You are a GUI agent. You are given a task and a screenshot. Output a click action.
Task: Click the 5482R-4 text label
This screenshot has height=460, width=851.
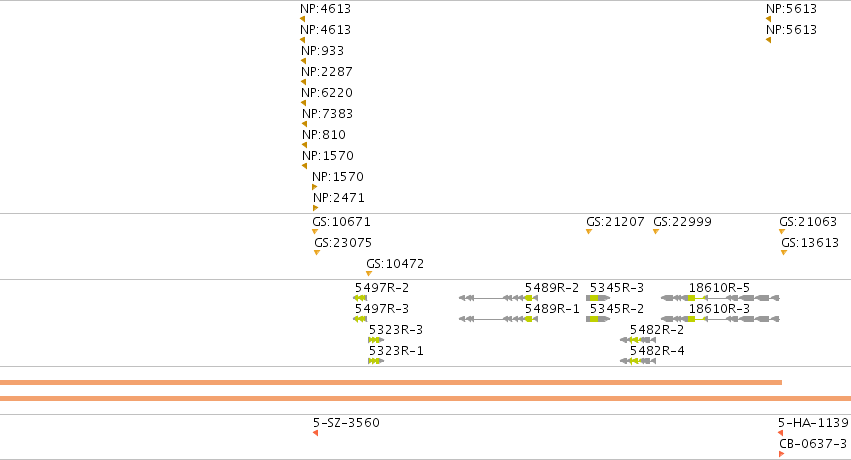point(657,351)
